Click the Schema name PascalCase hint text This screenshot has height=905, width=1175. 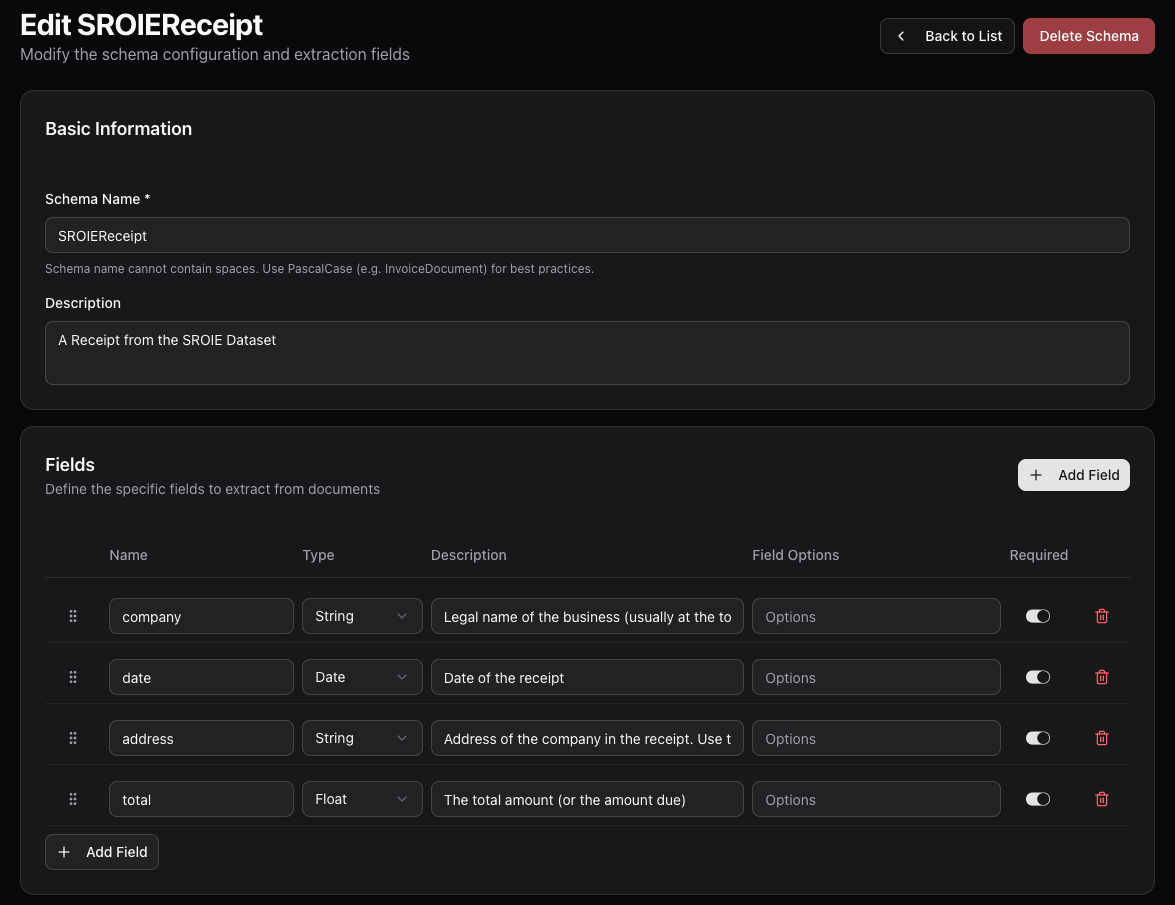click(x=319, y=269)
